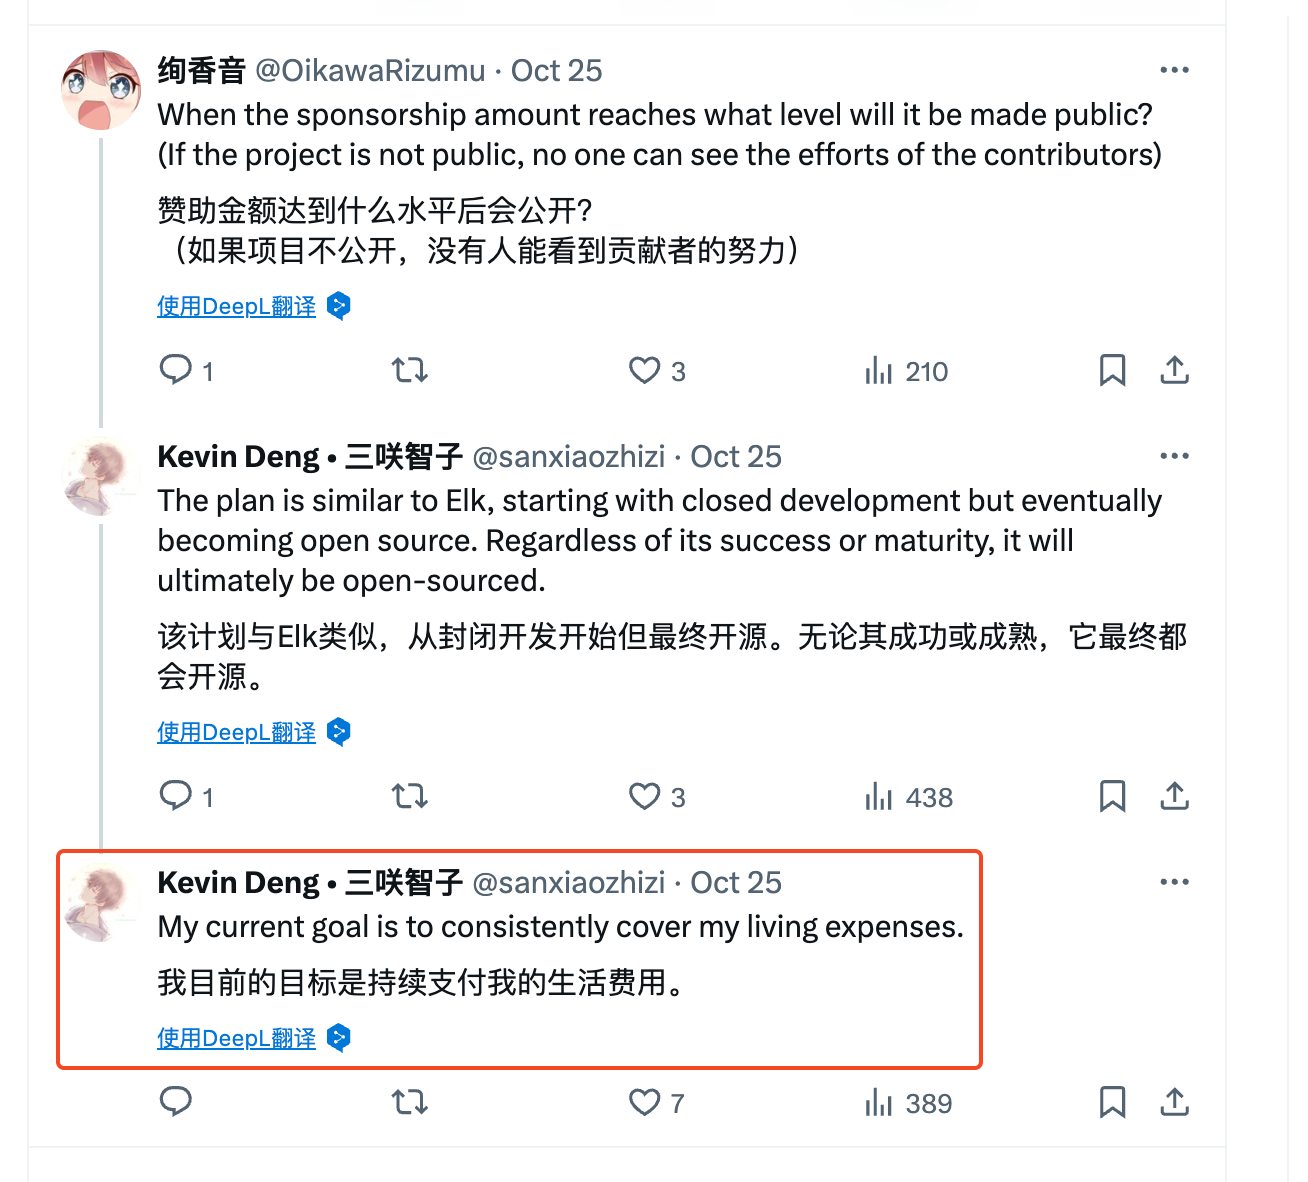Open more options on living expenses tweet
The height and width of the screenshot is (1182, 1308).
coord(1174,882)
